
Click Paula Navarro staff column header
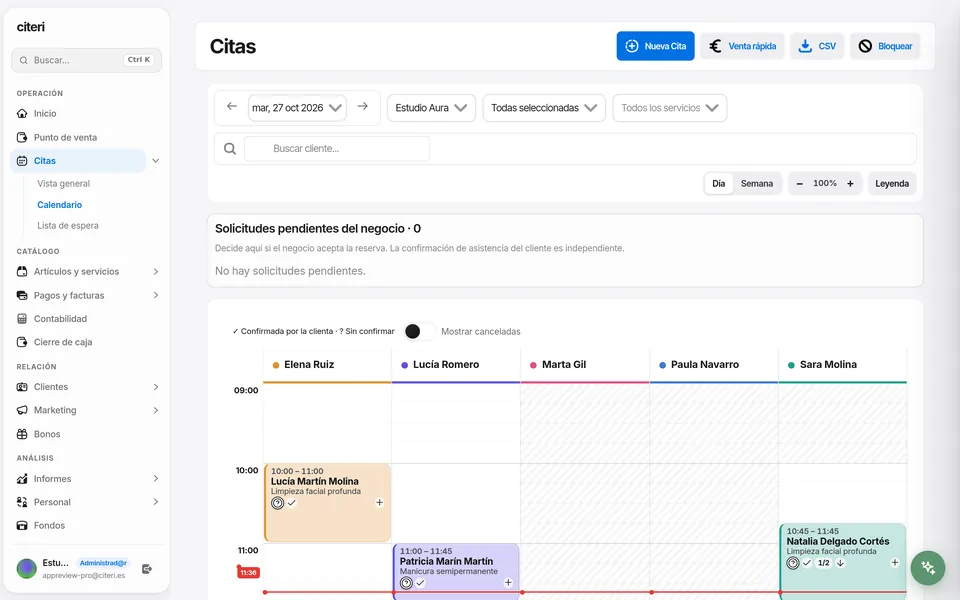714,365
